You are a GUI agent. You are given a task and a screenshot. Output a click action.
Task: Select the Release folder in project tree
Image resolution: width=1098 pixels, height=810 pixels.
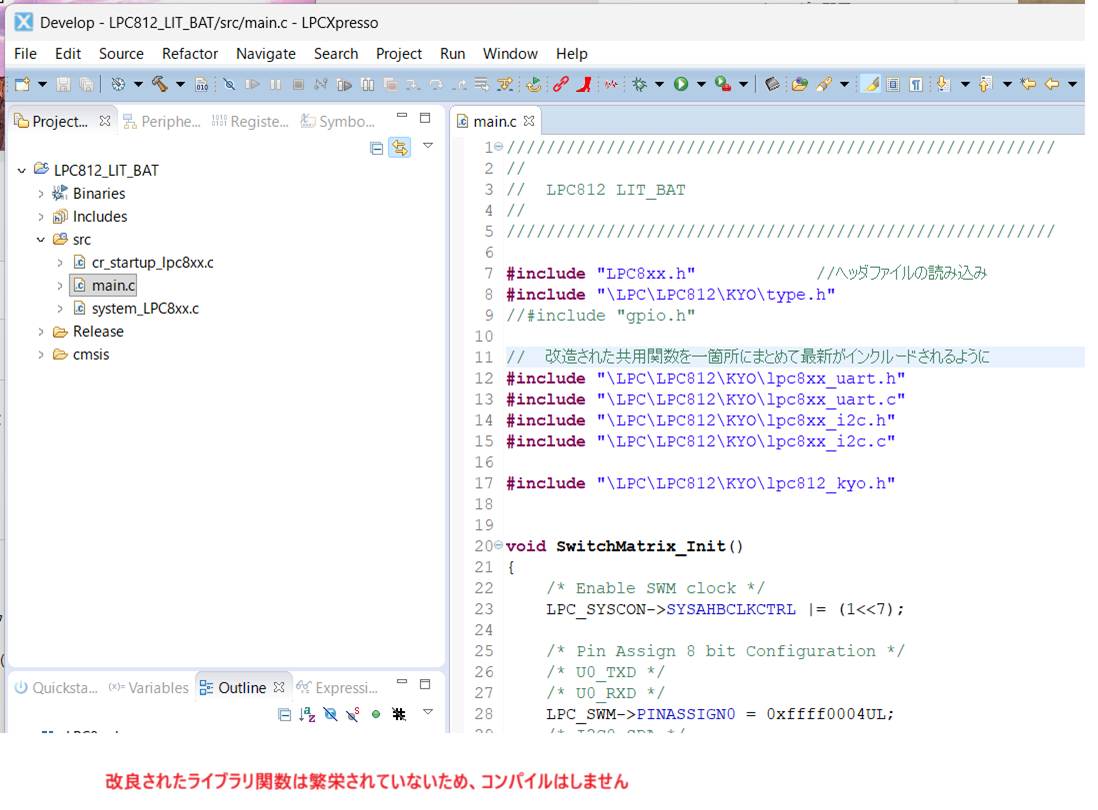[98, 332]
